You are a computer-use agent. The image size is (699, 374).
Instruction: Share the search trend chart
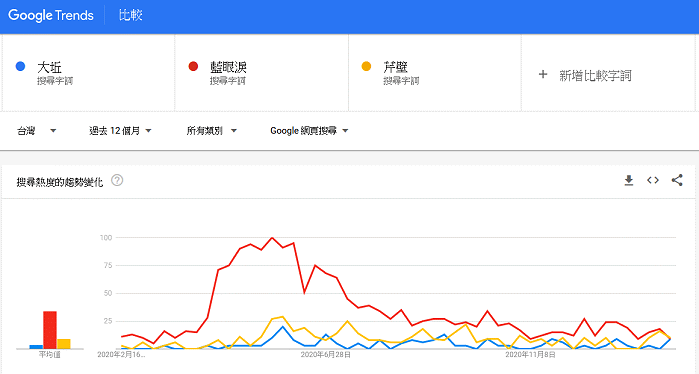(677, 180)
